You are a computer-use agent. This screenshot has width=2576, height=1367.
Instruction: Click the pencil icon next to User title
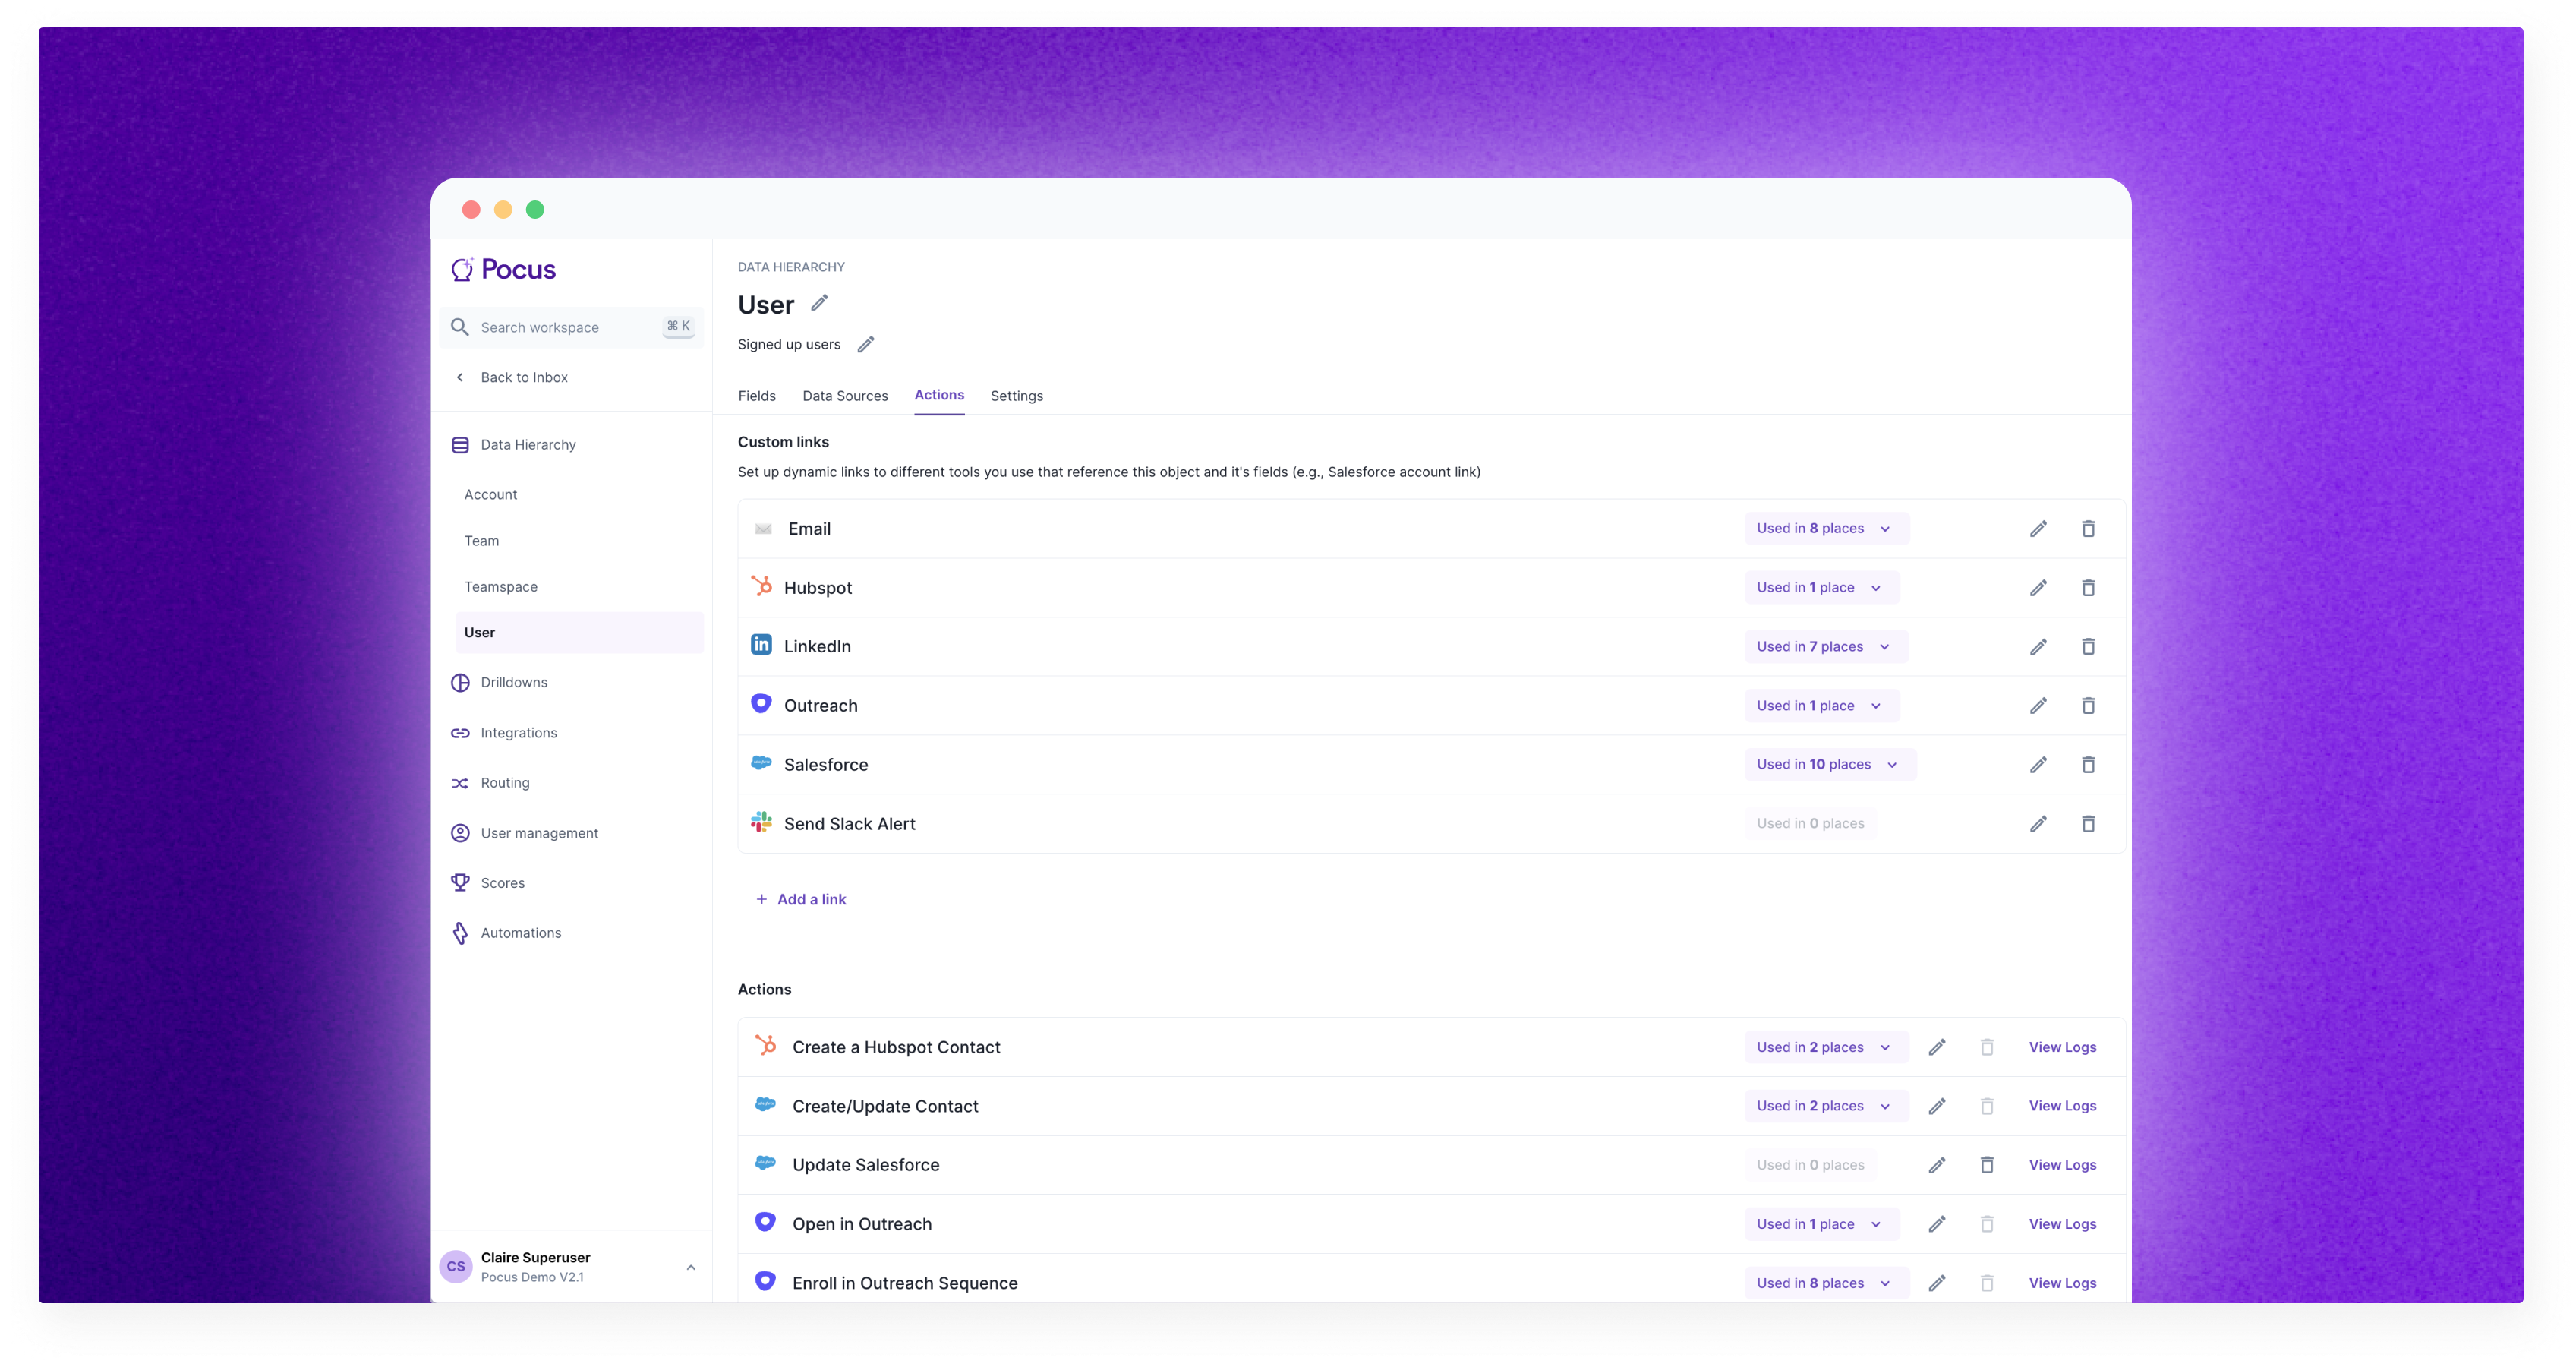tap(819, 303)
